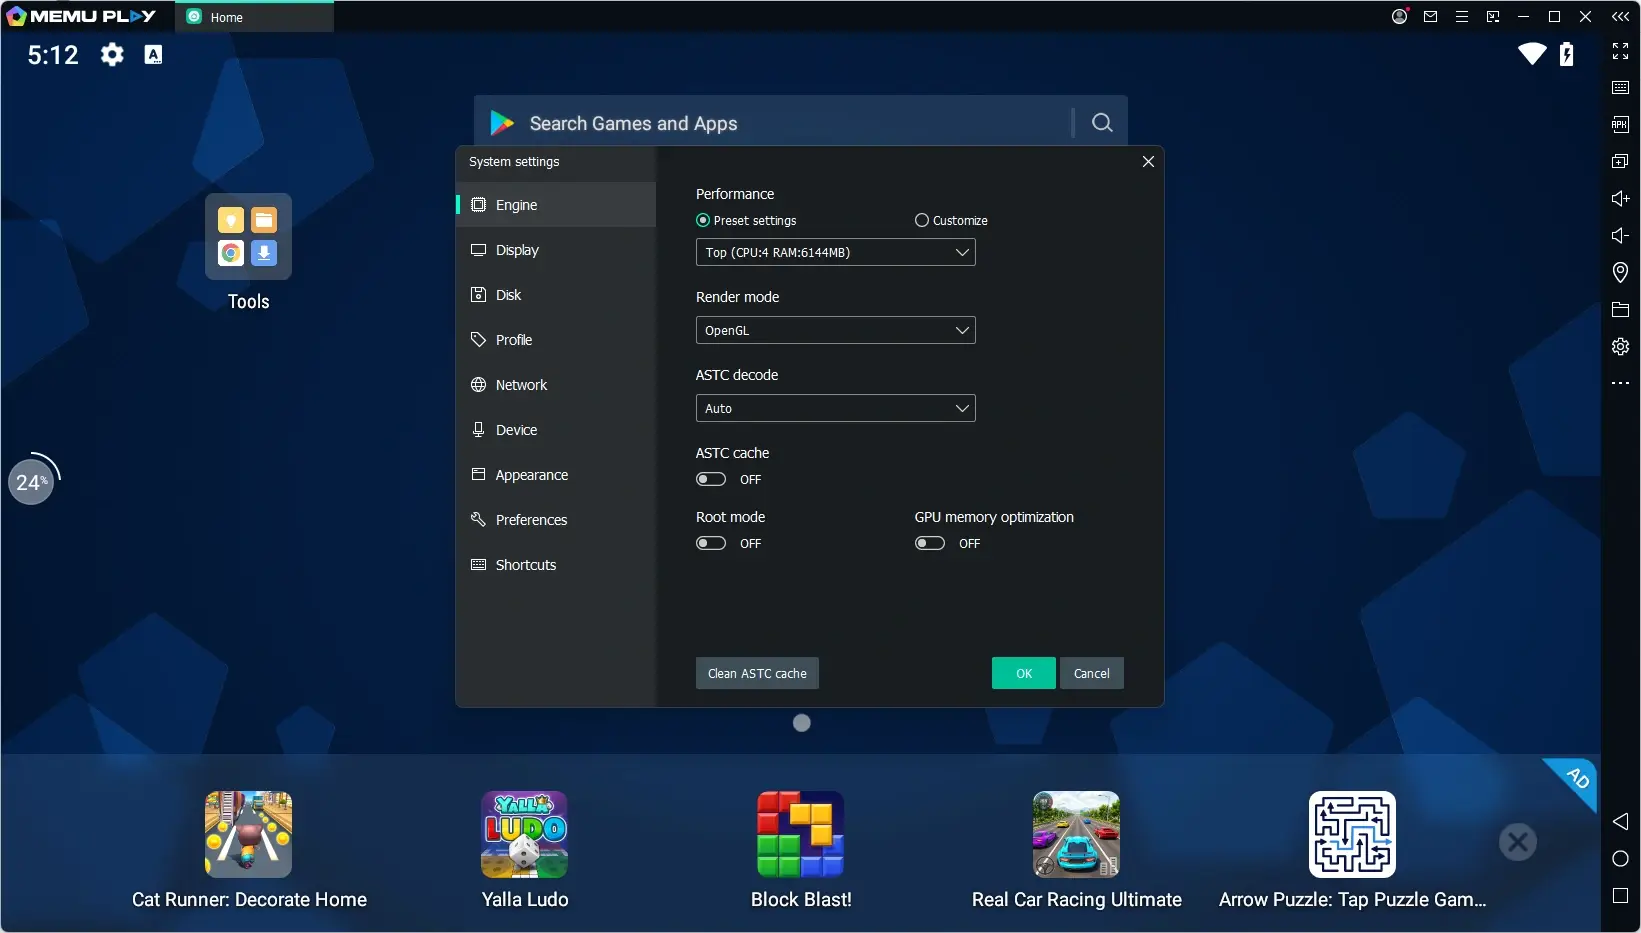Toggle the ASTC cache switch
This screenshot has width=1641, height=933.
pos(711,479)
